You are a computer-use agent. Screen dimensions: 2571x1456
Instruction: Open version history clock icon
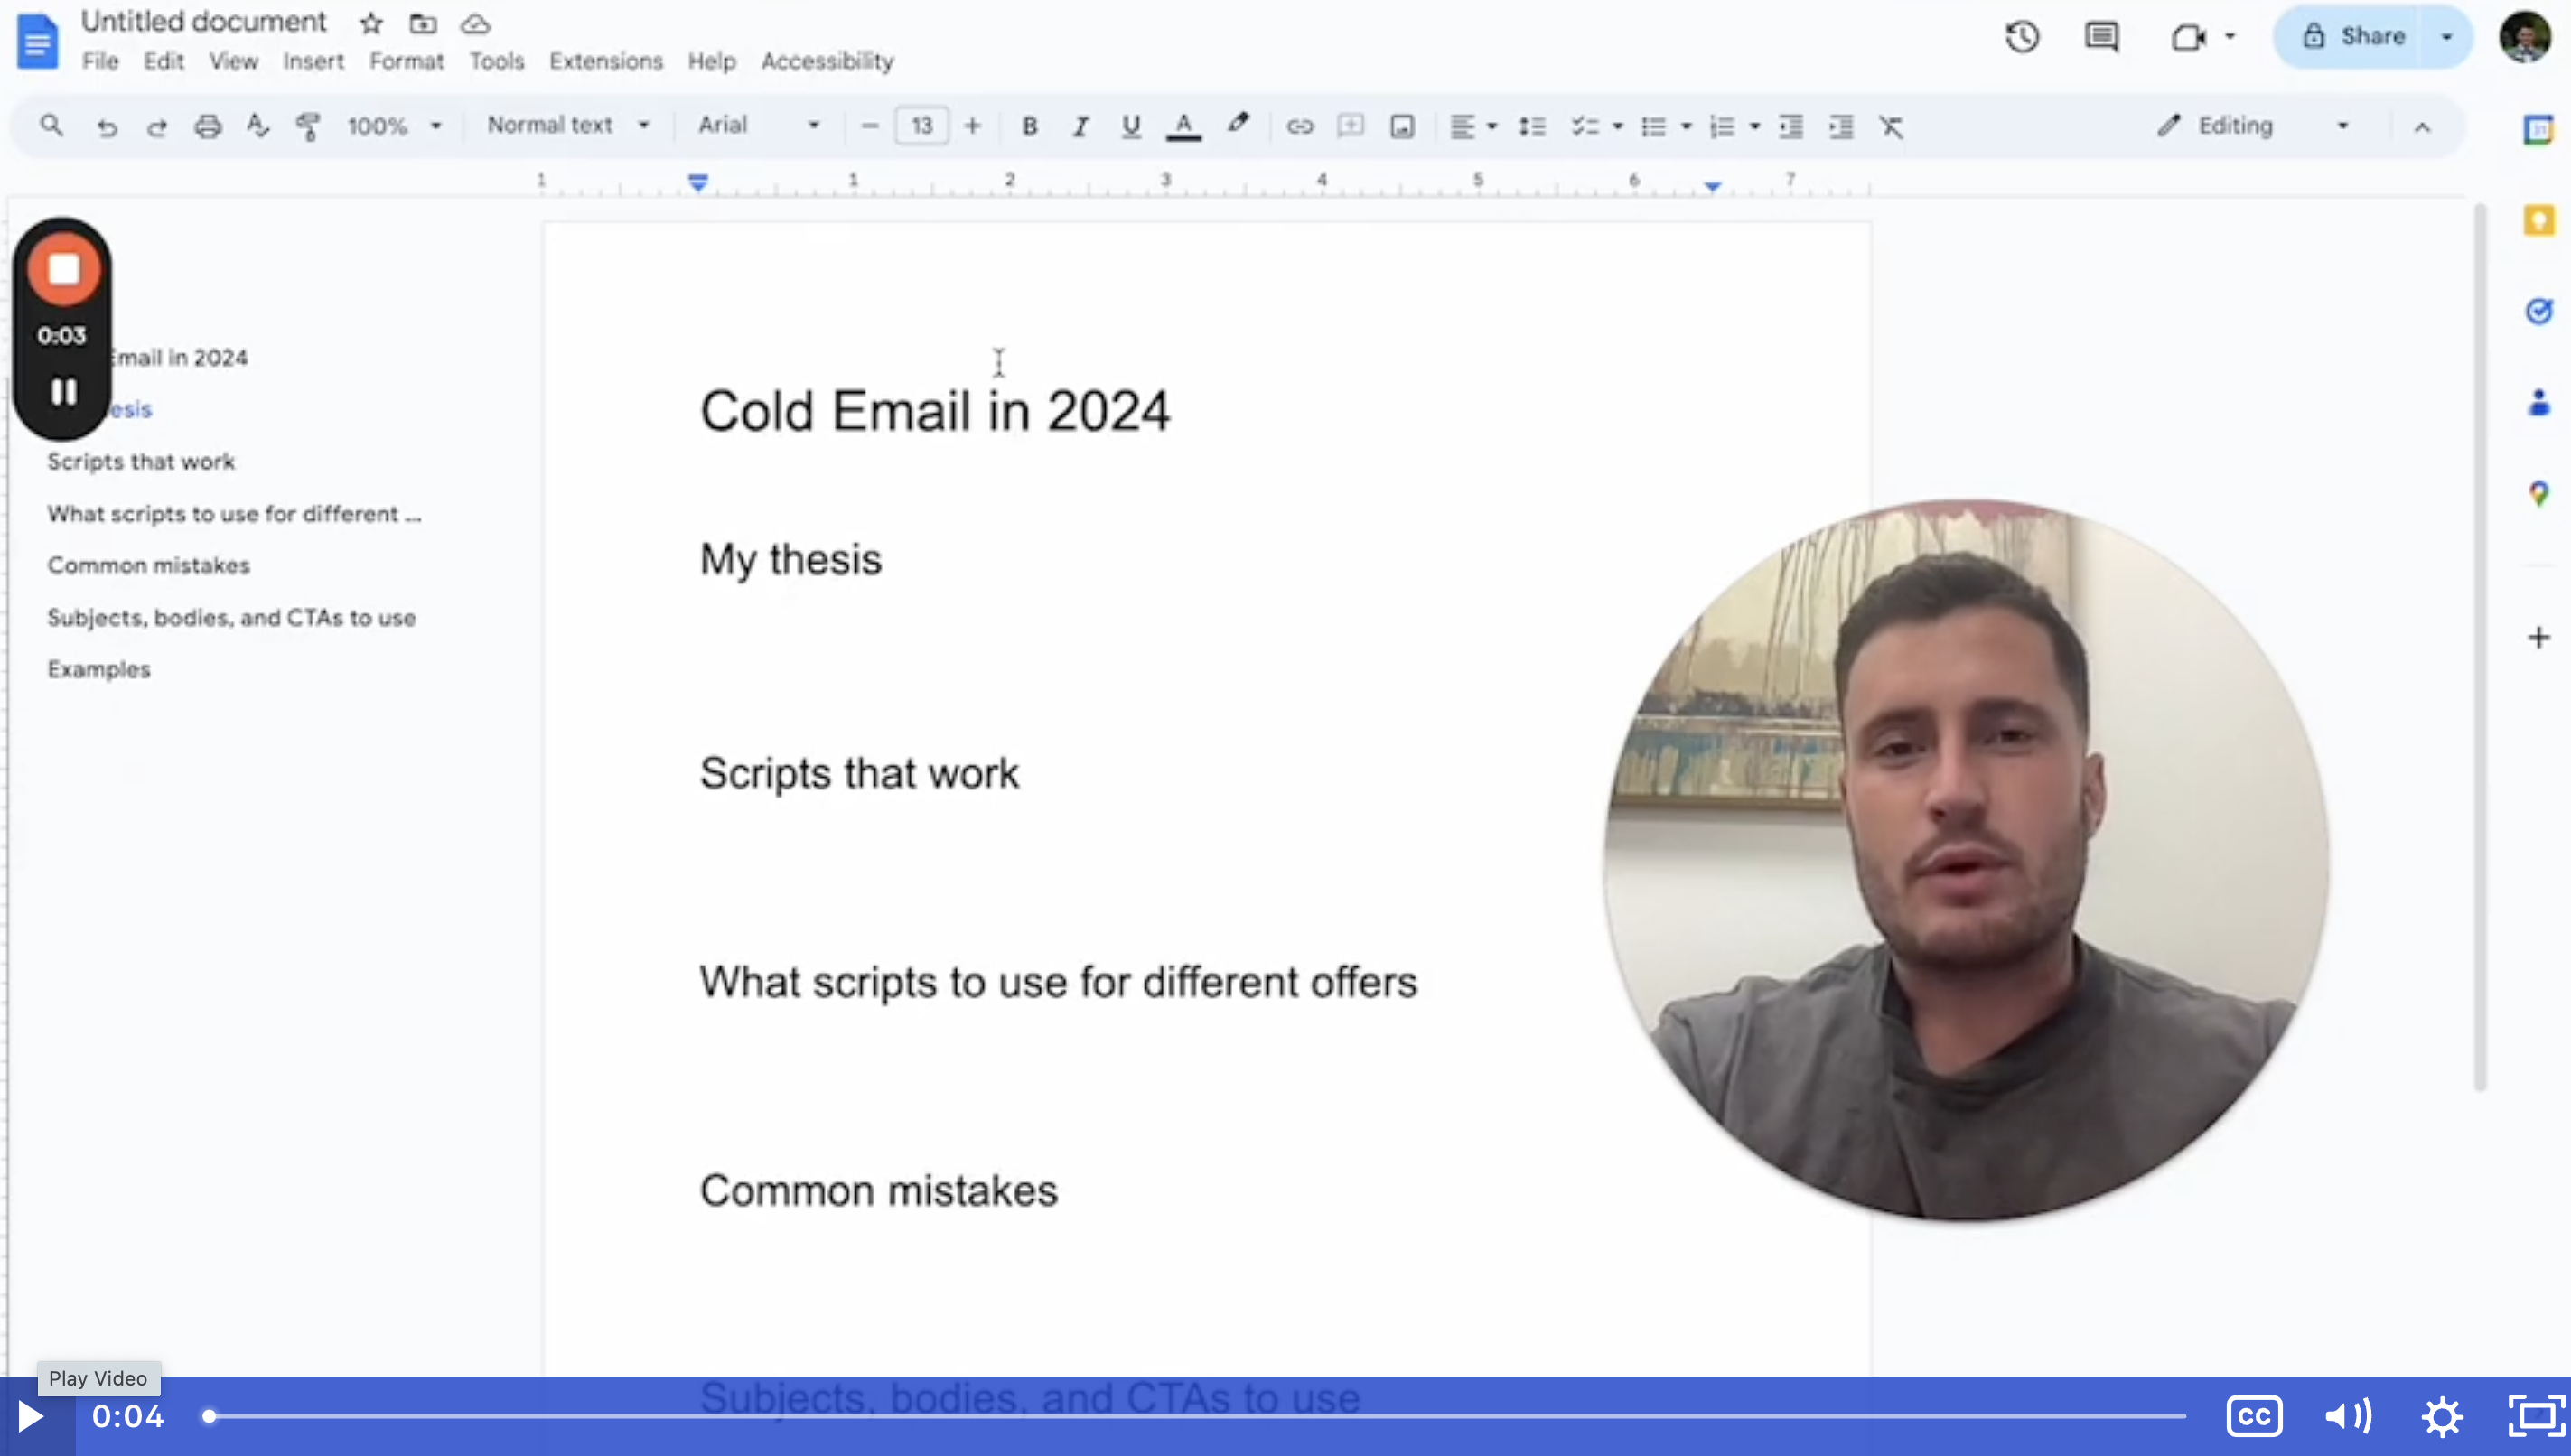tap(2022, 37)
